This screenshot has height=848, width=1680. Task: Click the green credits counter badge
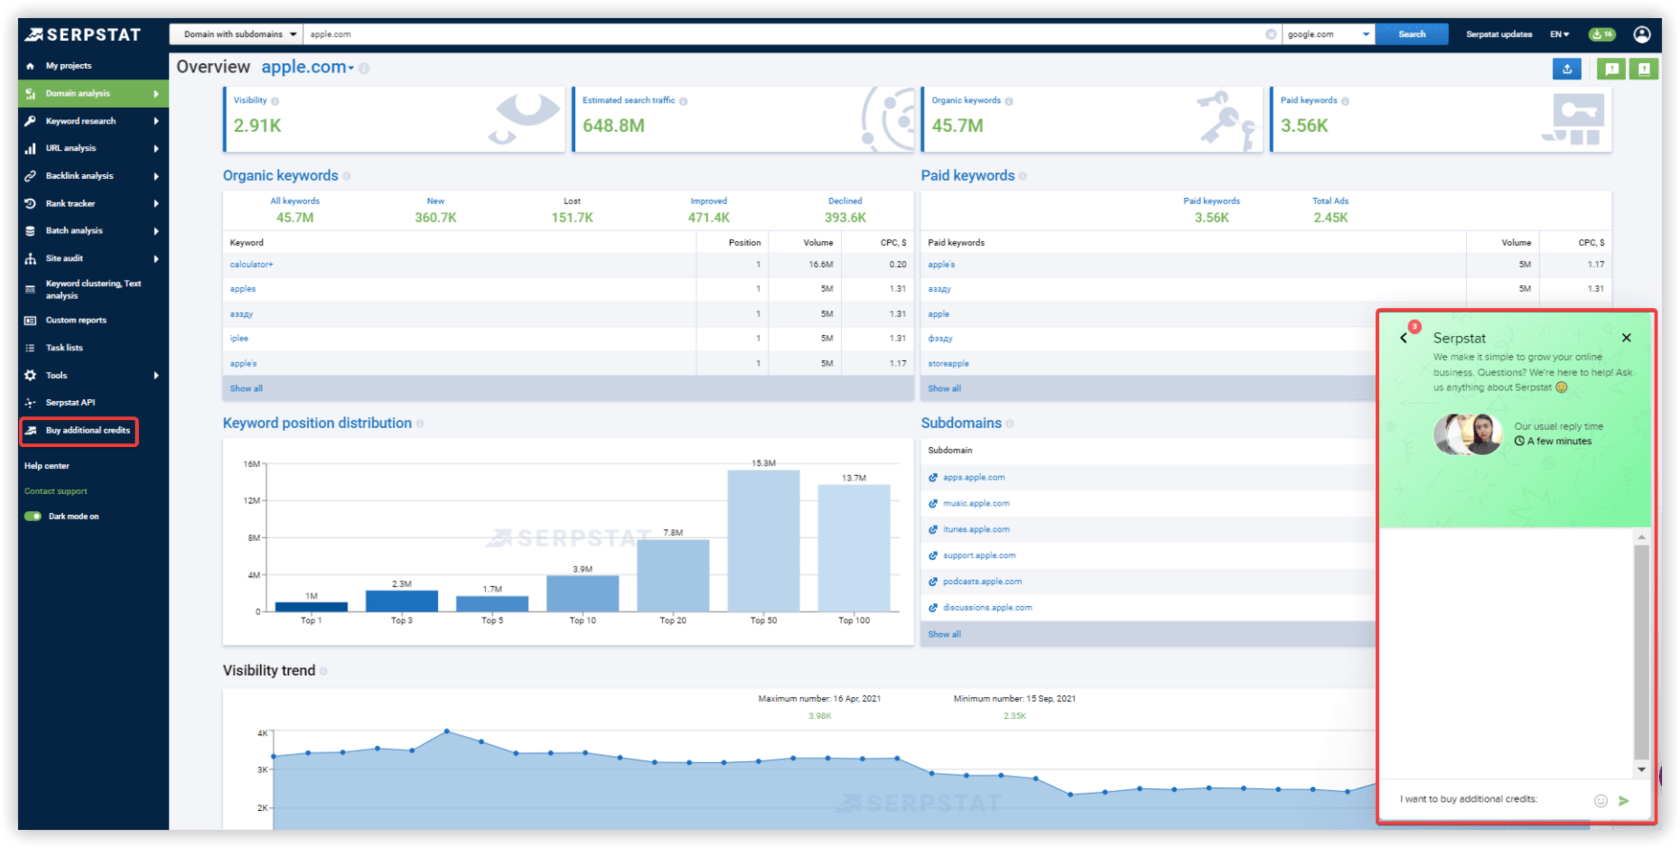click(1602, 34)
